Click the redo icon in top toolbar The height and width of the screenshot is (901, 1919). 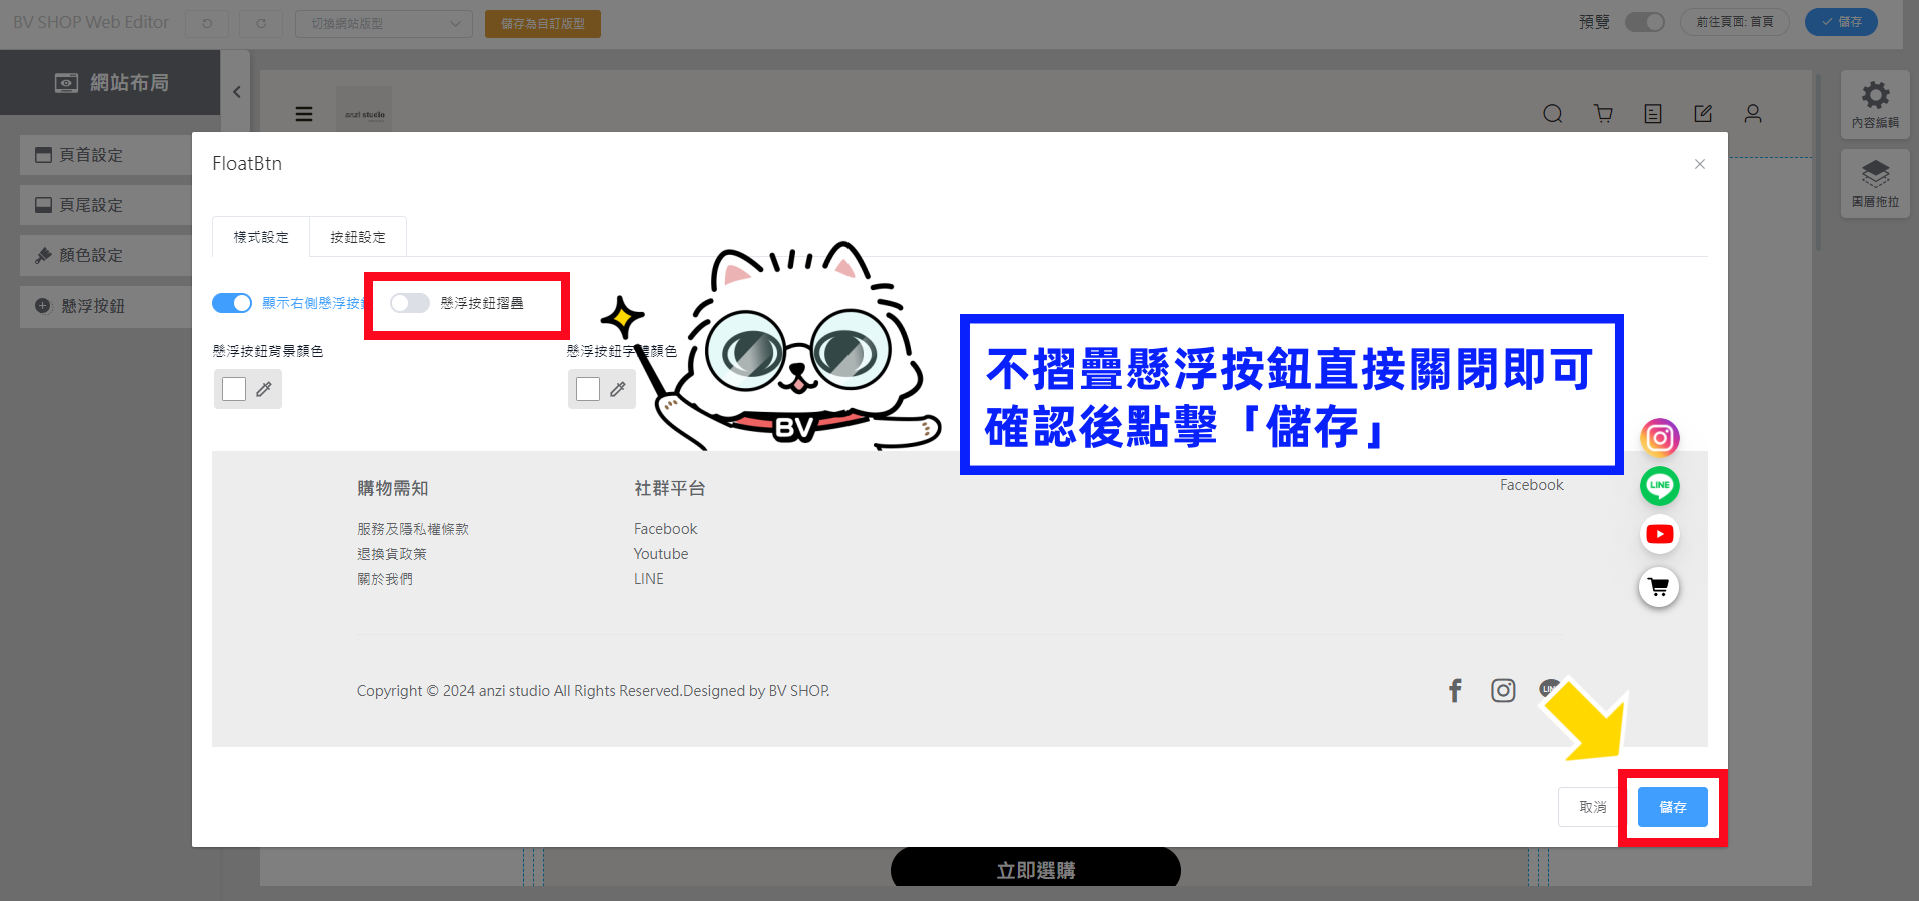(x=261, y=23)
